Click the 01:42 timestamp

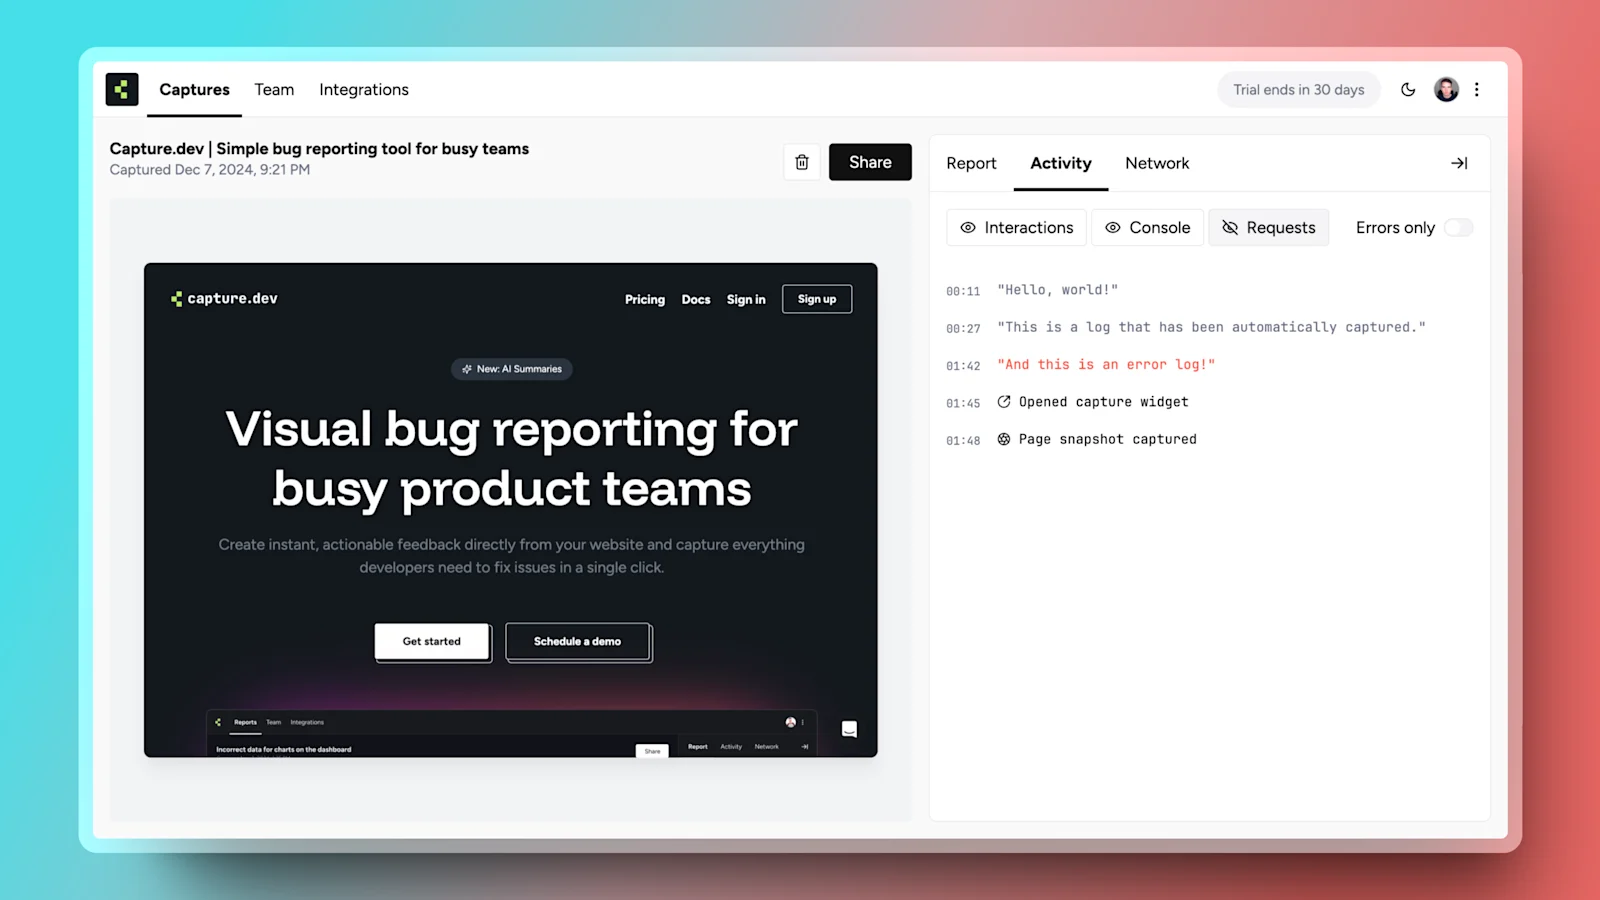(963, 366)
